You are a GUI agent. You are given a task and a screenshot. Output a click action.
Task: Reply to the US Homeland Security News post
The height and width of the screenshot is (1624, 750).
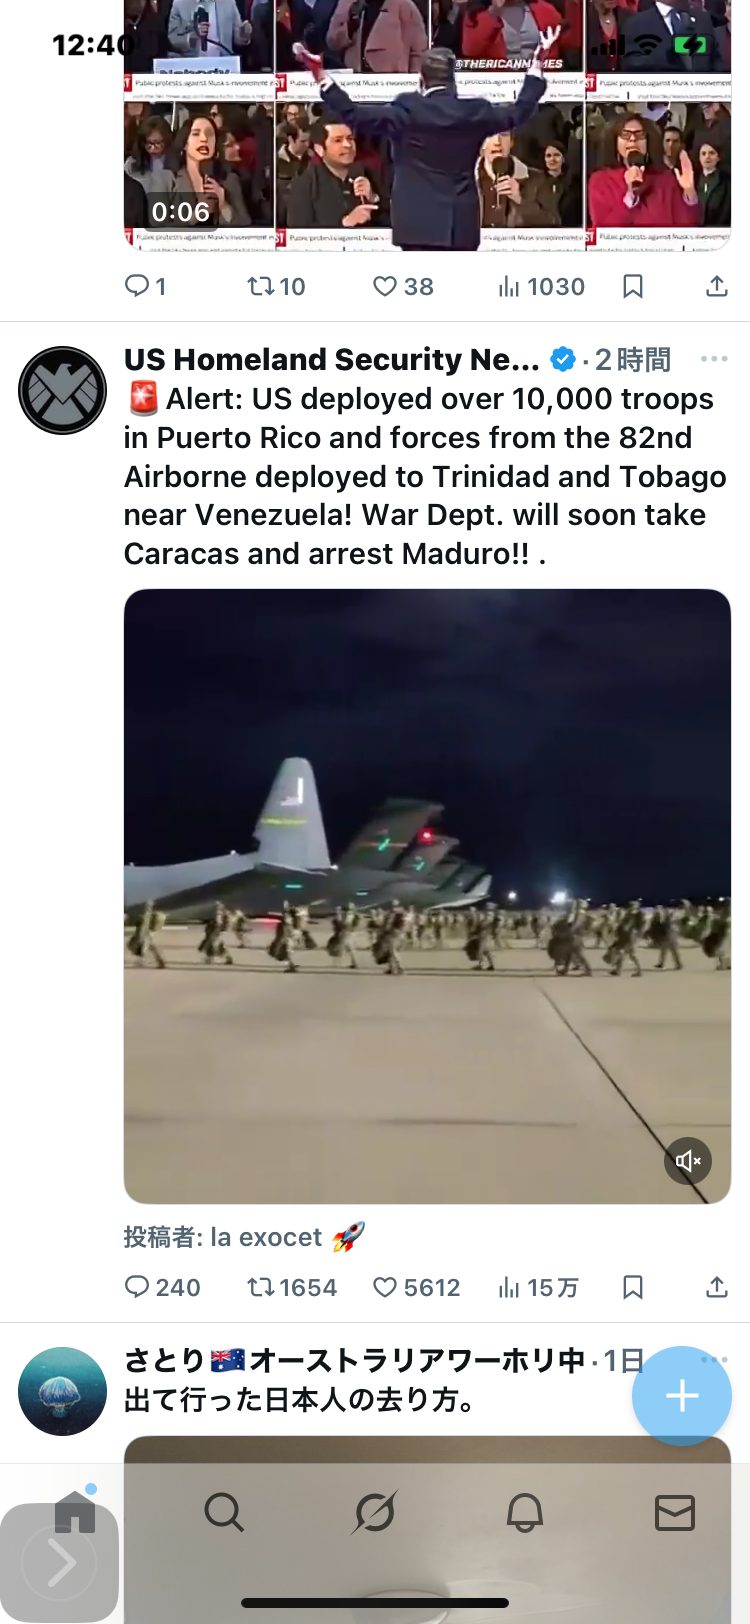pyautogui.click(x=162, y=1287)
